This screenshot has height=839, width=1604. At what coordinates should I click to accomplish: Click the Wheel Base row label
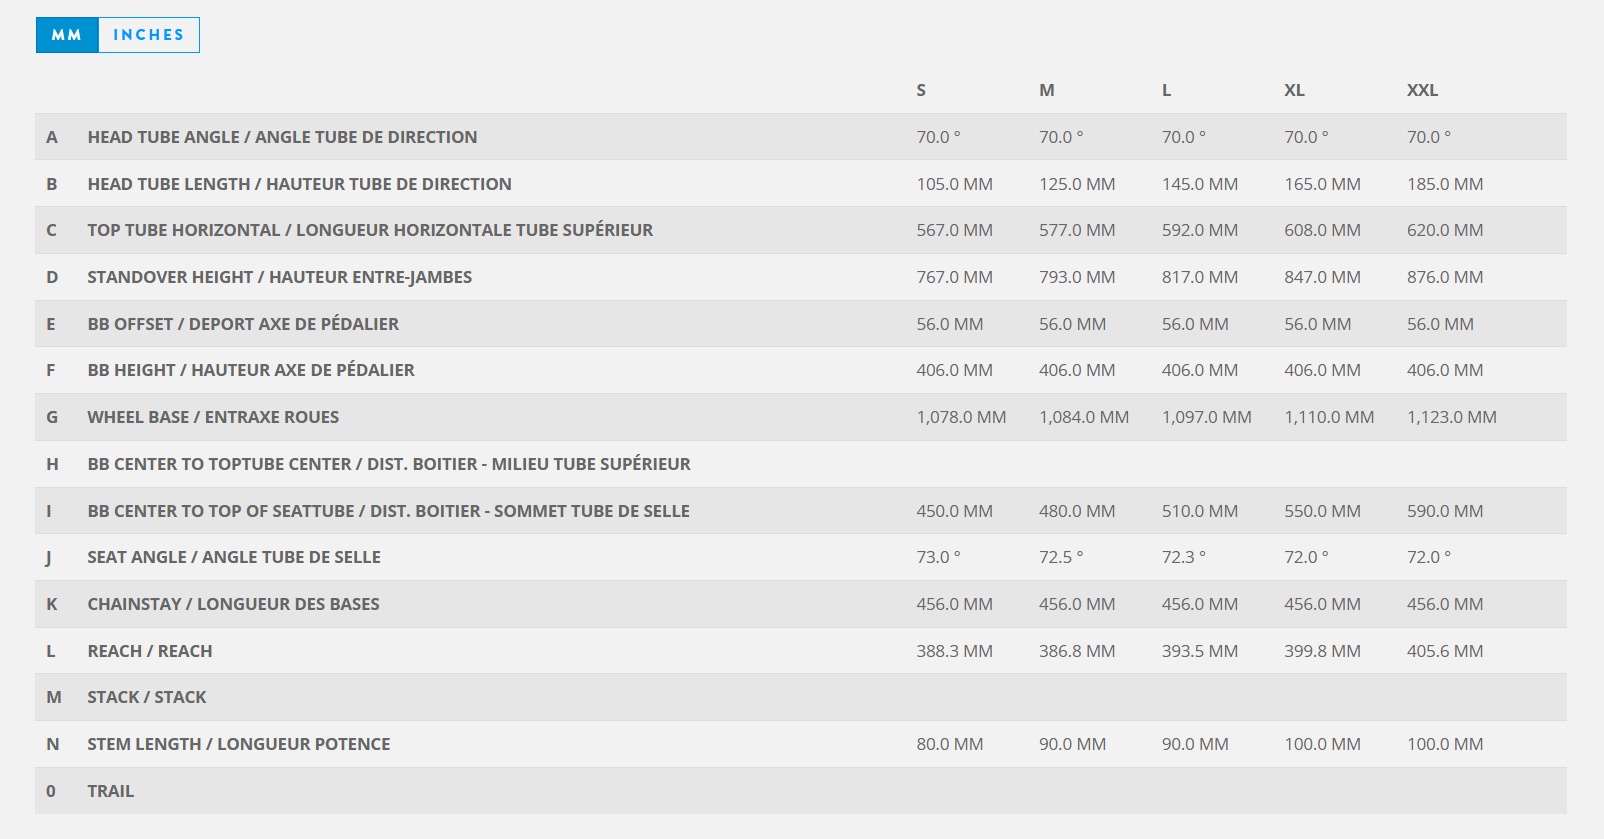(213, 417)
